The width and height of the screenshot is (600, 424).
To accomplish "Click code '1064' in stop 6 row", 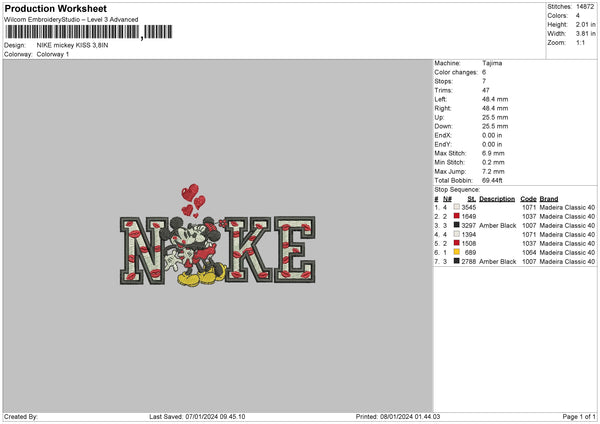I will [x=529, y=253].
